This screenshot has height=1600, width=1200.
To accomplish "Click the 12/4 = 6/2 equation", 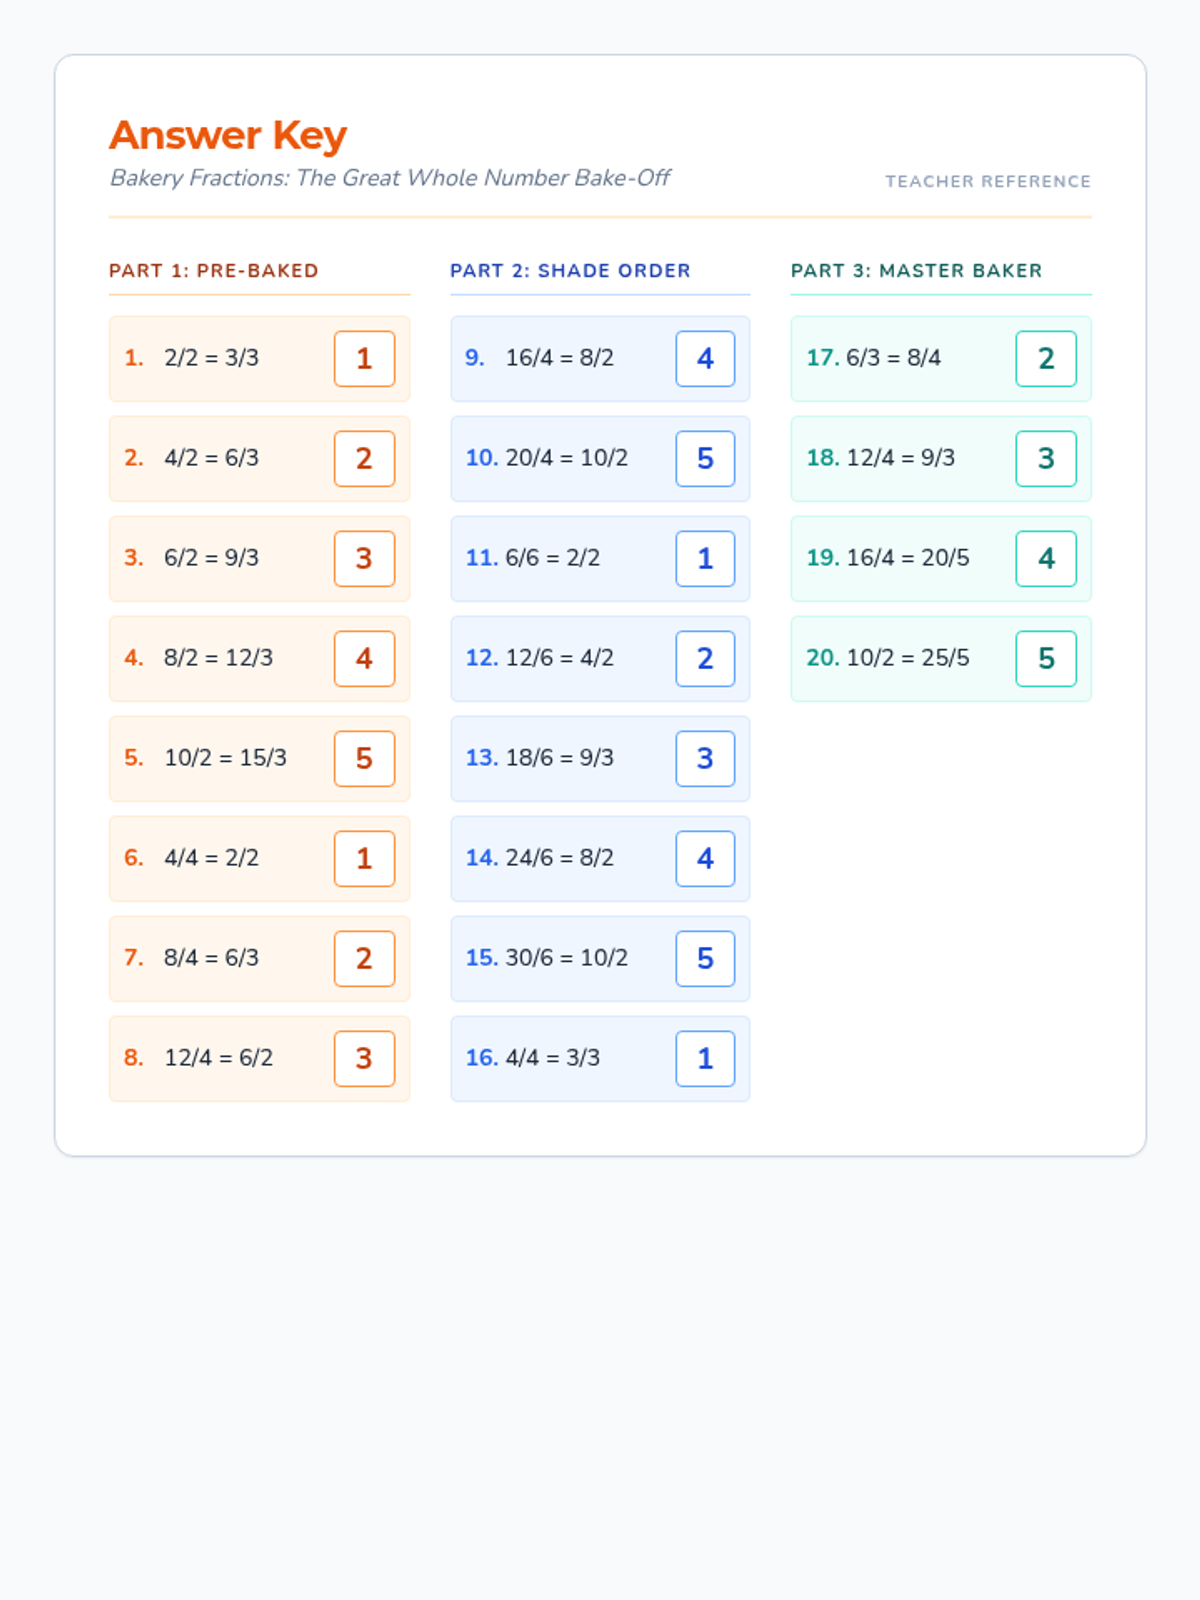I will (218, 1058).
